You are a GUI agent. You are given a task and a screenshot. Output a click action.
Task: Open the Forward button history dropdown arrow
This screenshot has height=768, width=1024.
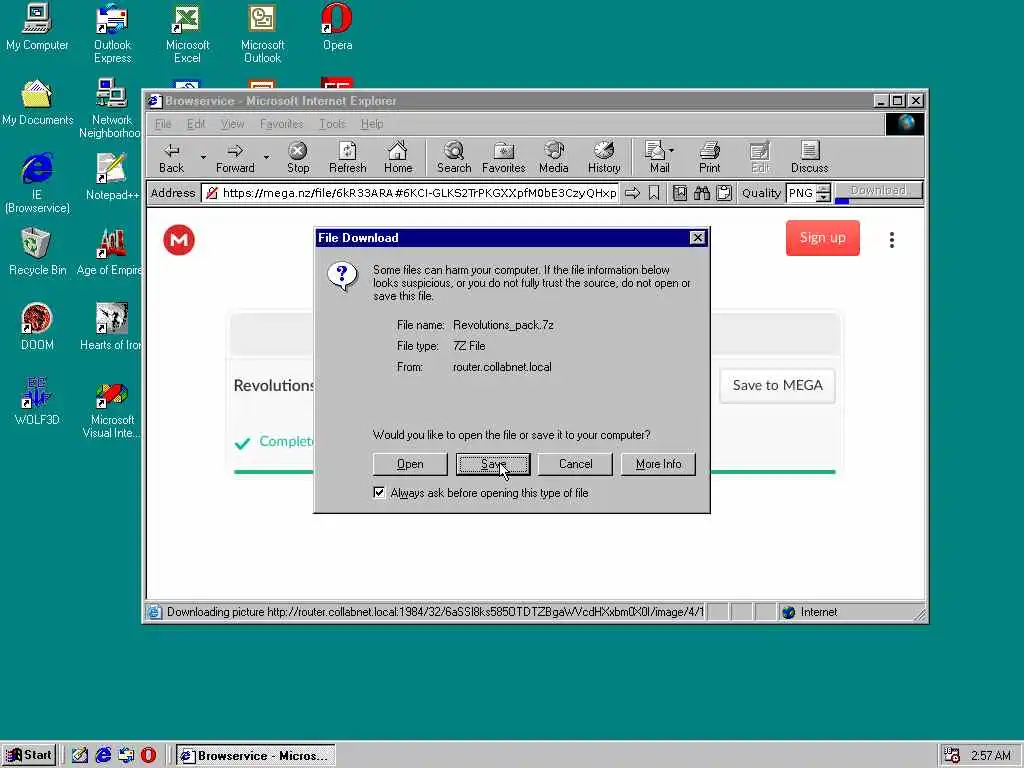[x=266, y=157]
